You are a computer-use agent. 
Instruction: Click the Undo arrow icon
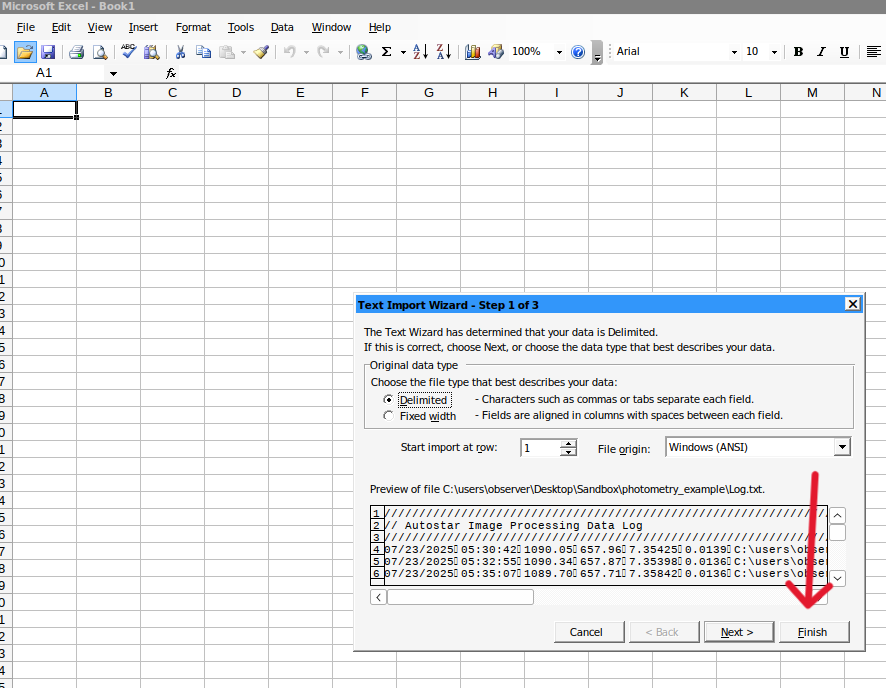(x=290, y=52)
